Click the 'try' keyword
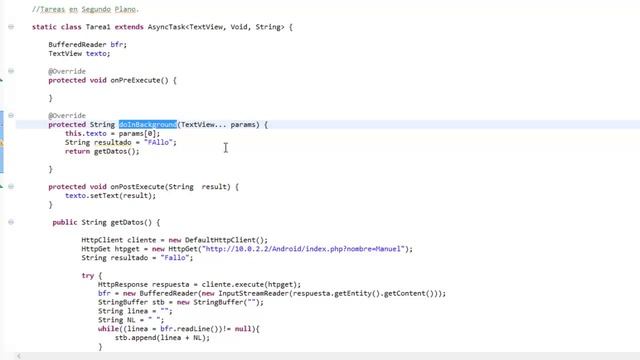 (x=87, y=276)
